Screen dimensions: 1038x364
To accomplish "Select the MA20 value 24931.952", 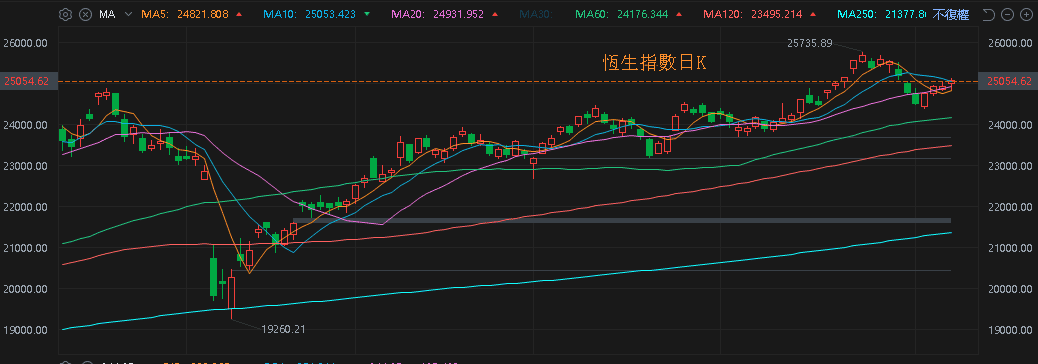I will point(457,14).
